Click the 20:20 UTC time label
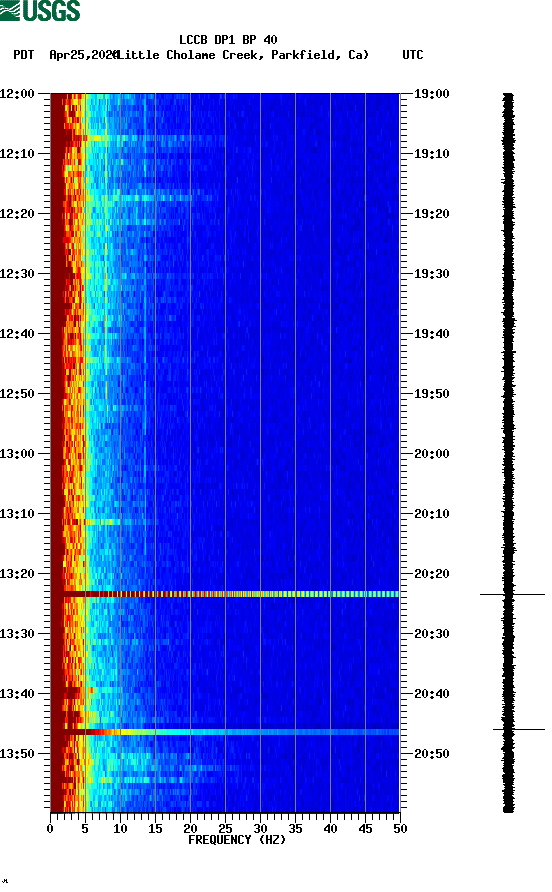 (x=432, y=573)
